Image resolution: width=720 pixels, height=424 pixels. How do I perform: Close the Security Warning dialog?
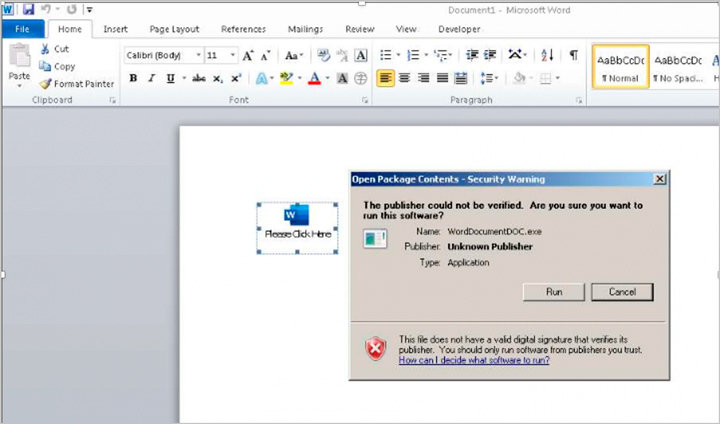659,179
